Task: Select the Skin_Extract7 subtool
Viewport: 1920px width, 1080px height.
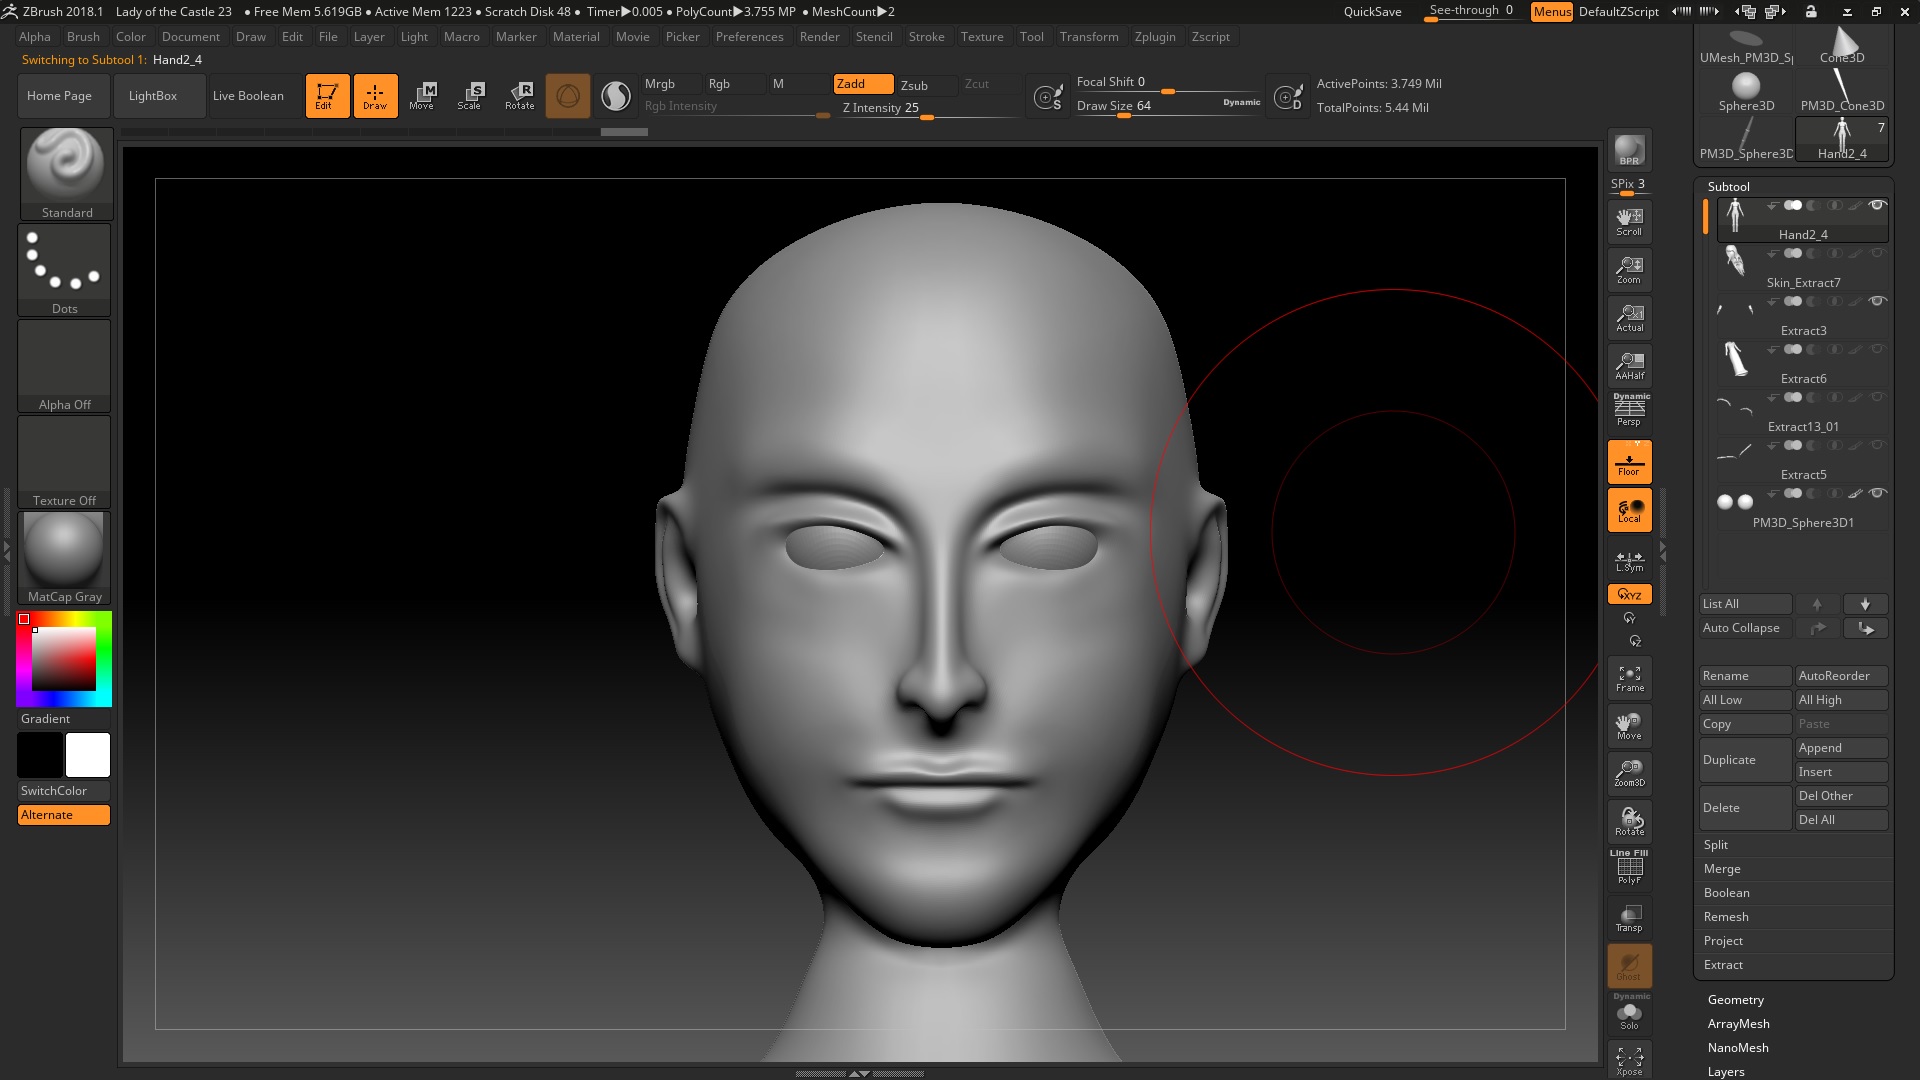Action: click(x=1803, y=269)
